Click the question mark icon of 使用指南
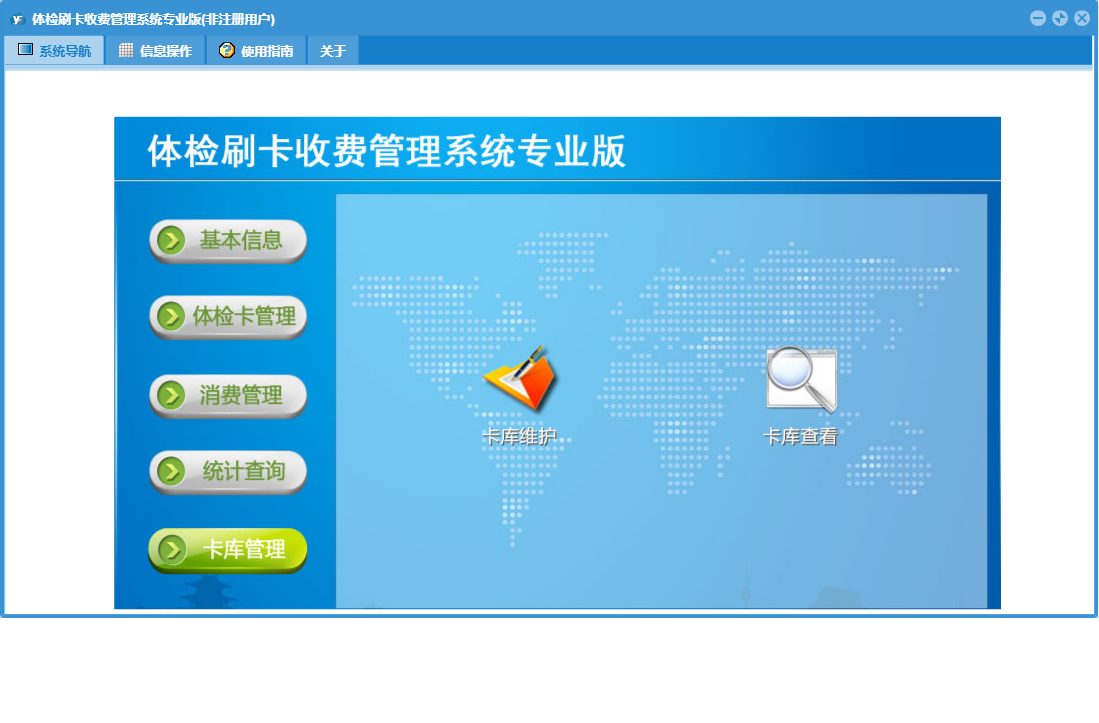 (226, 50)
